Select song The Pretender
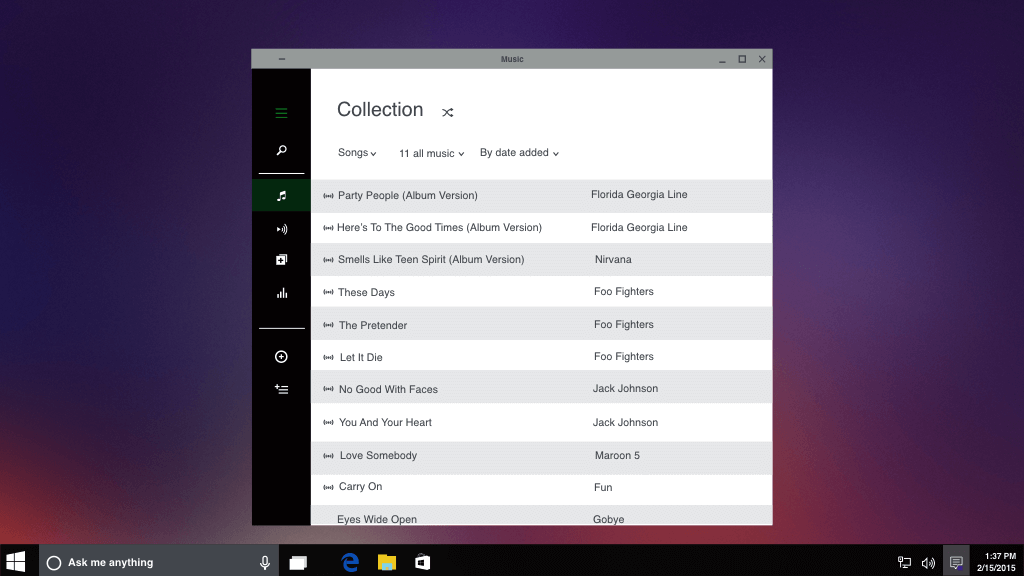Screen dimensions: 1024x576 coord(373,325)
